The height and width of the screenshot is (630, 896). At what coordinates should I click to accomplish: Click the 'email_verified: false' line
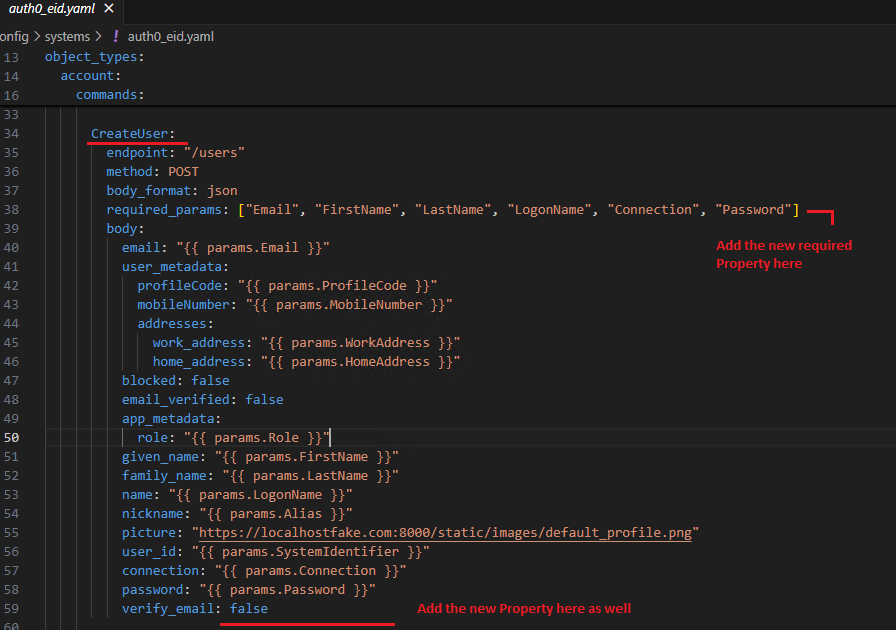[x=202, y=399]
